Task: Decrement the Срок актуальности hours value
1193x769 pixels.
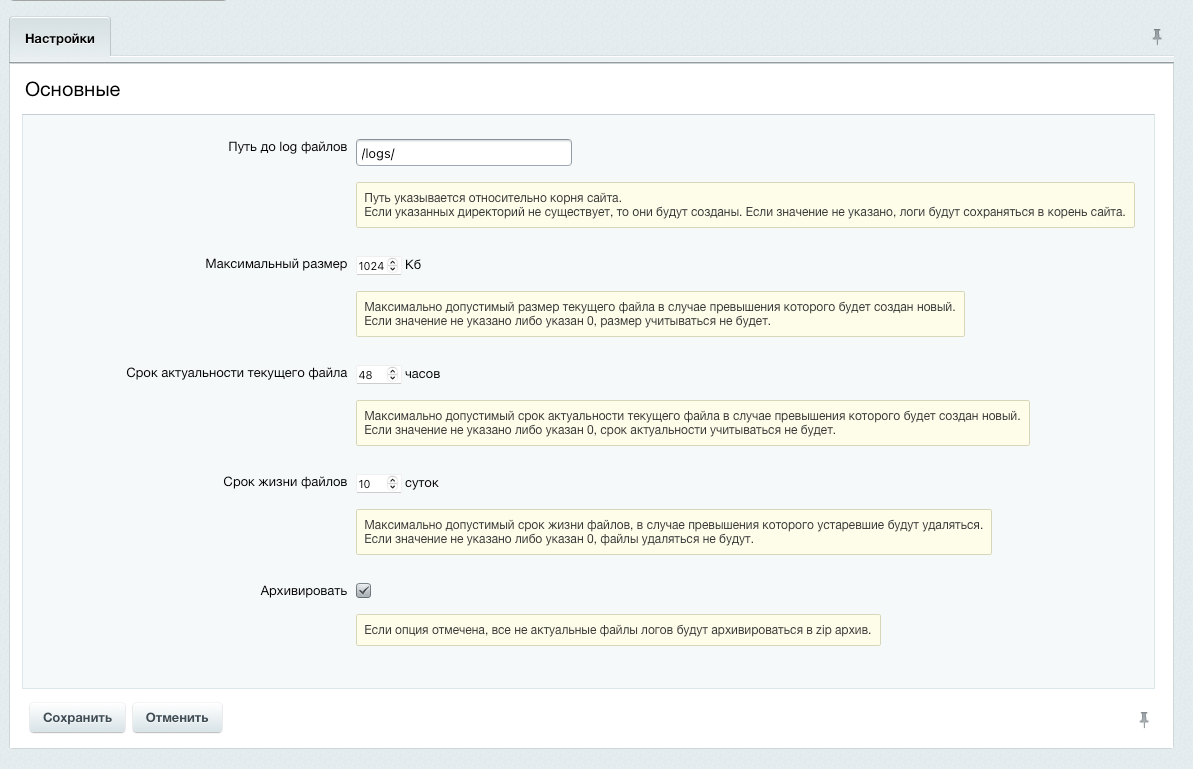Action: pos(393,377)
